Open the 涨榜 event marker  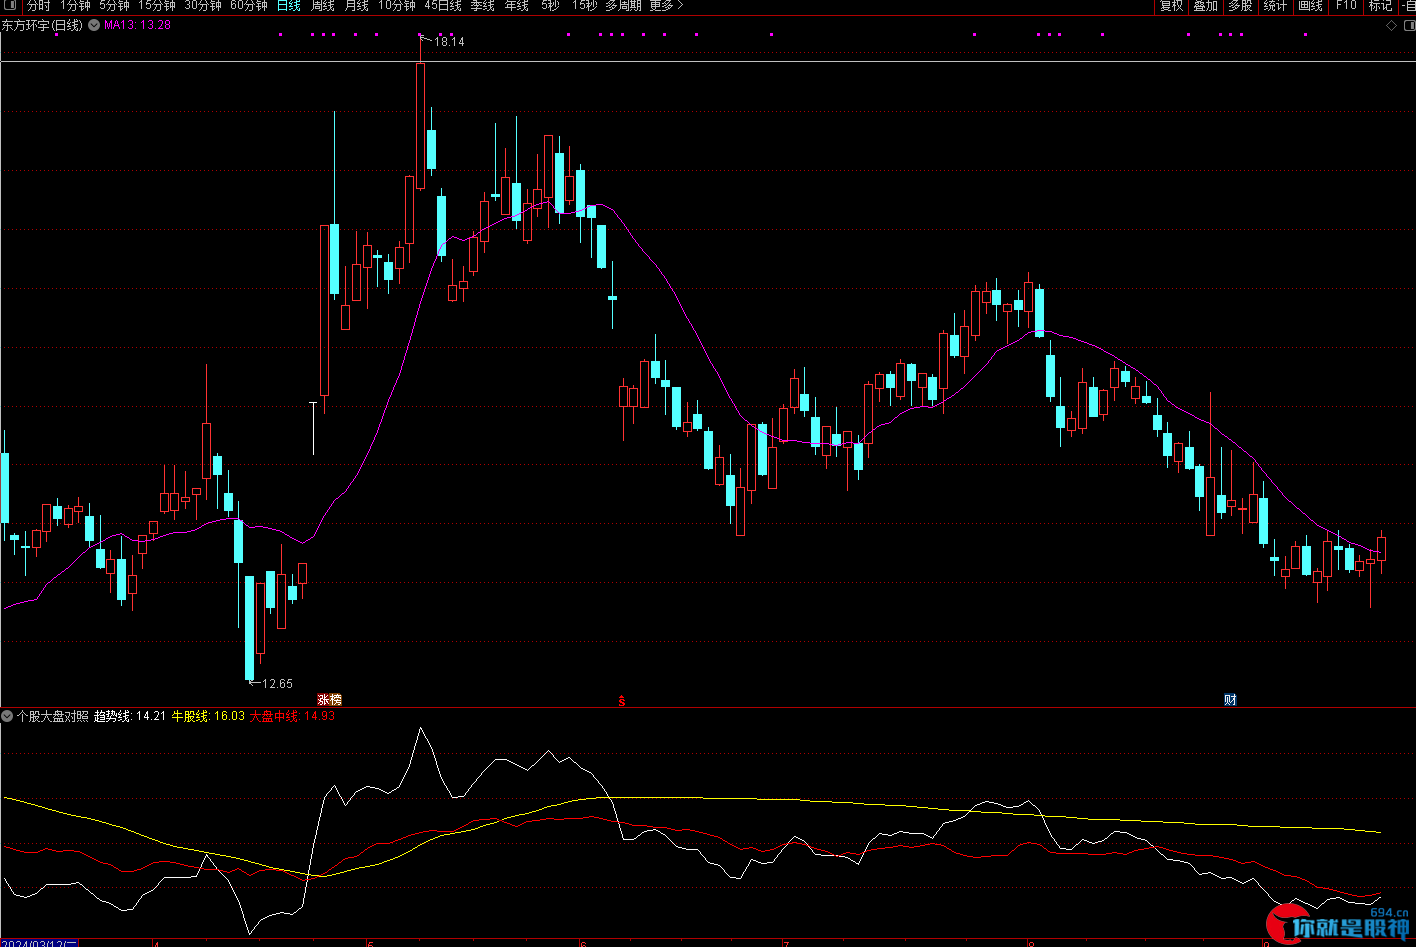pos(329,700)
